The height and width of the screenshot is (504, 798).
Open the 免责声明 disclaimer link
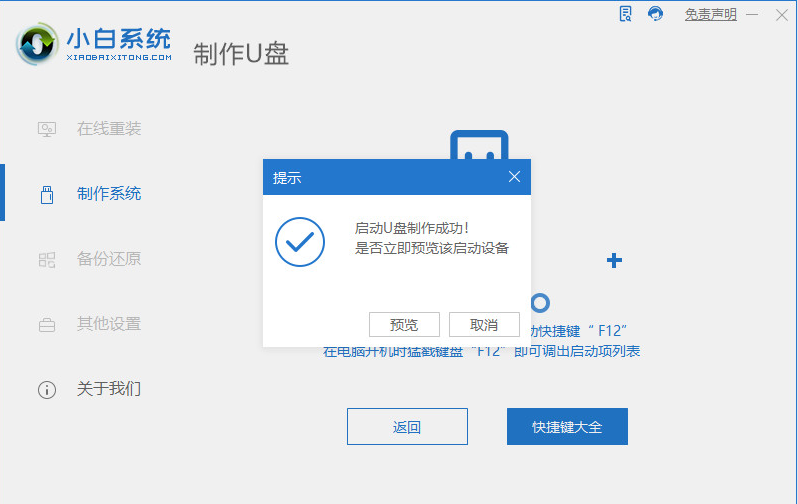710,15
